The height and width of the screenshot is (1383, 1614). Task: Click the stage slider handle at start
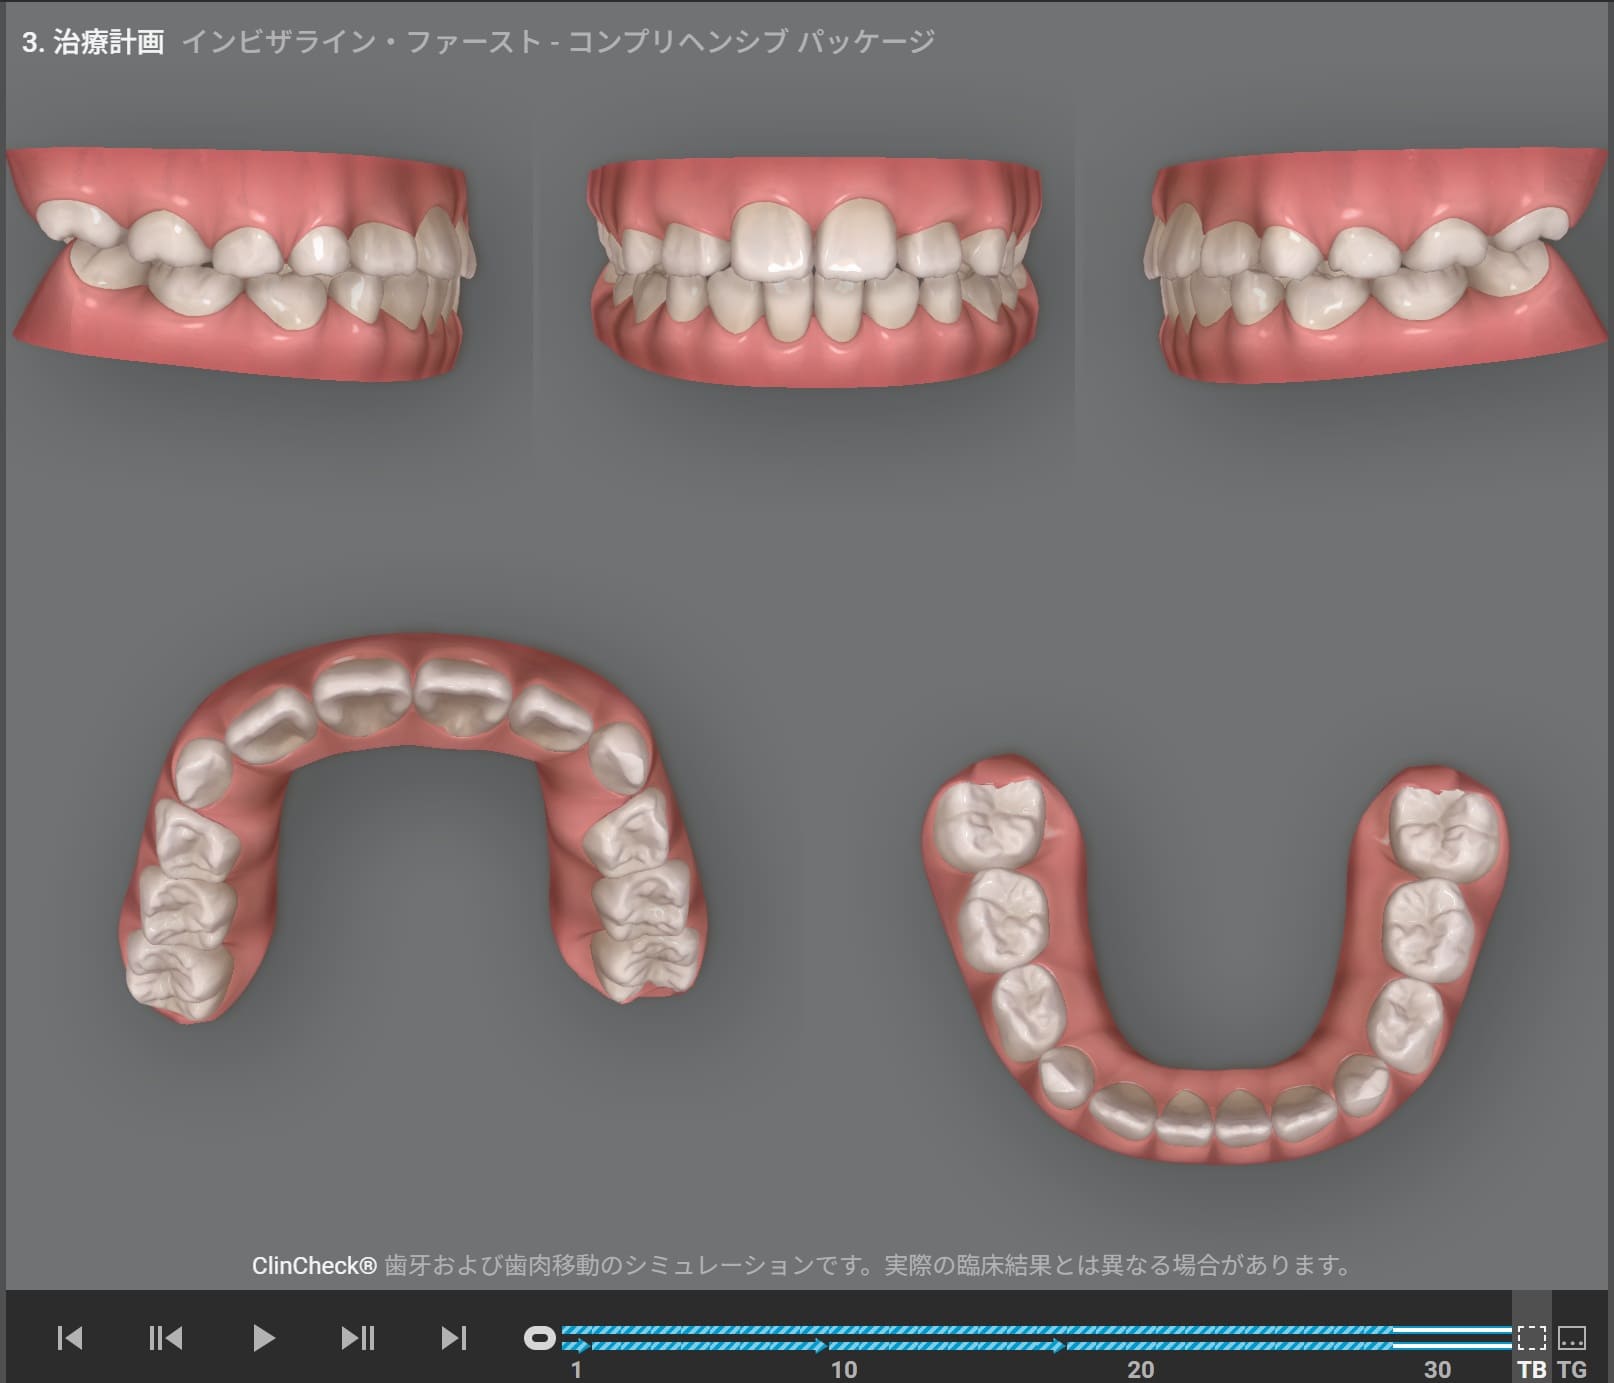540,1338
